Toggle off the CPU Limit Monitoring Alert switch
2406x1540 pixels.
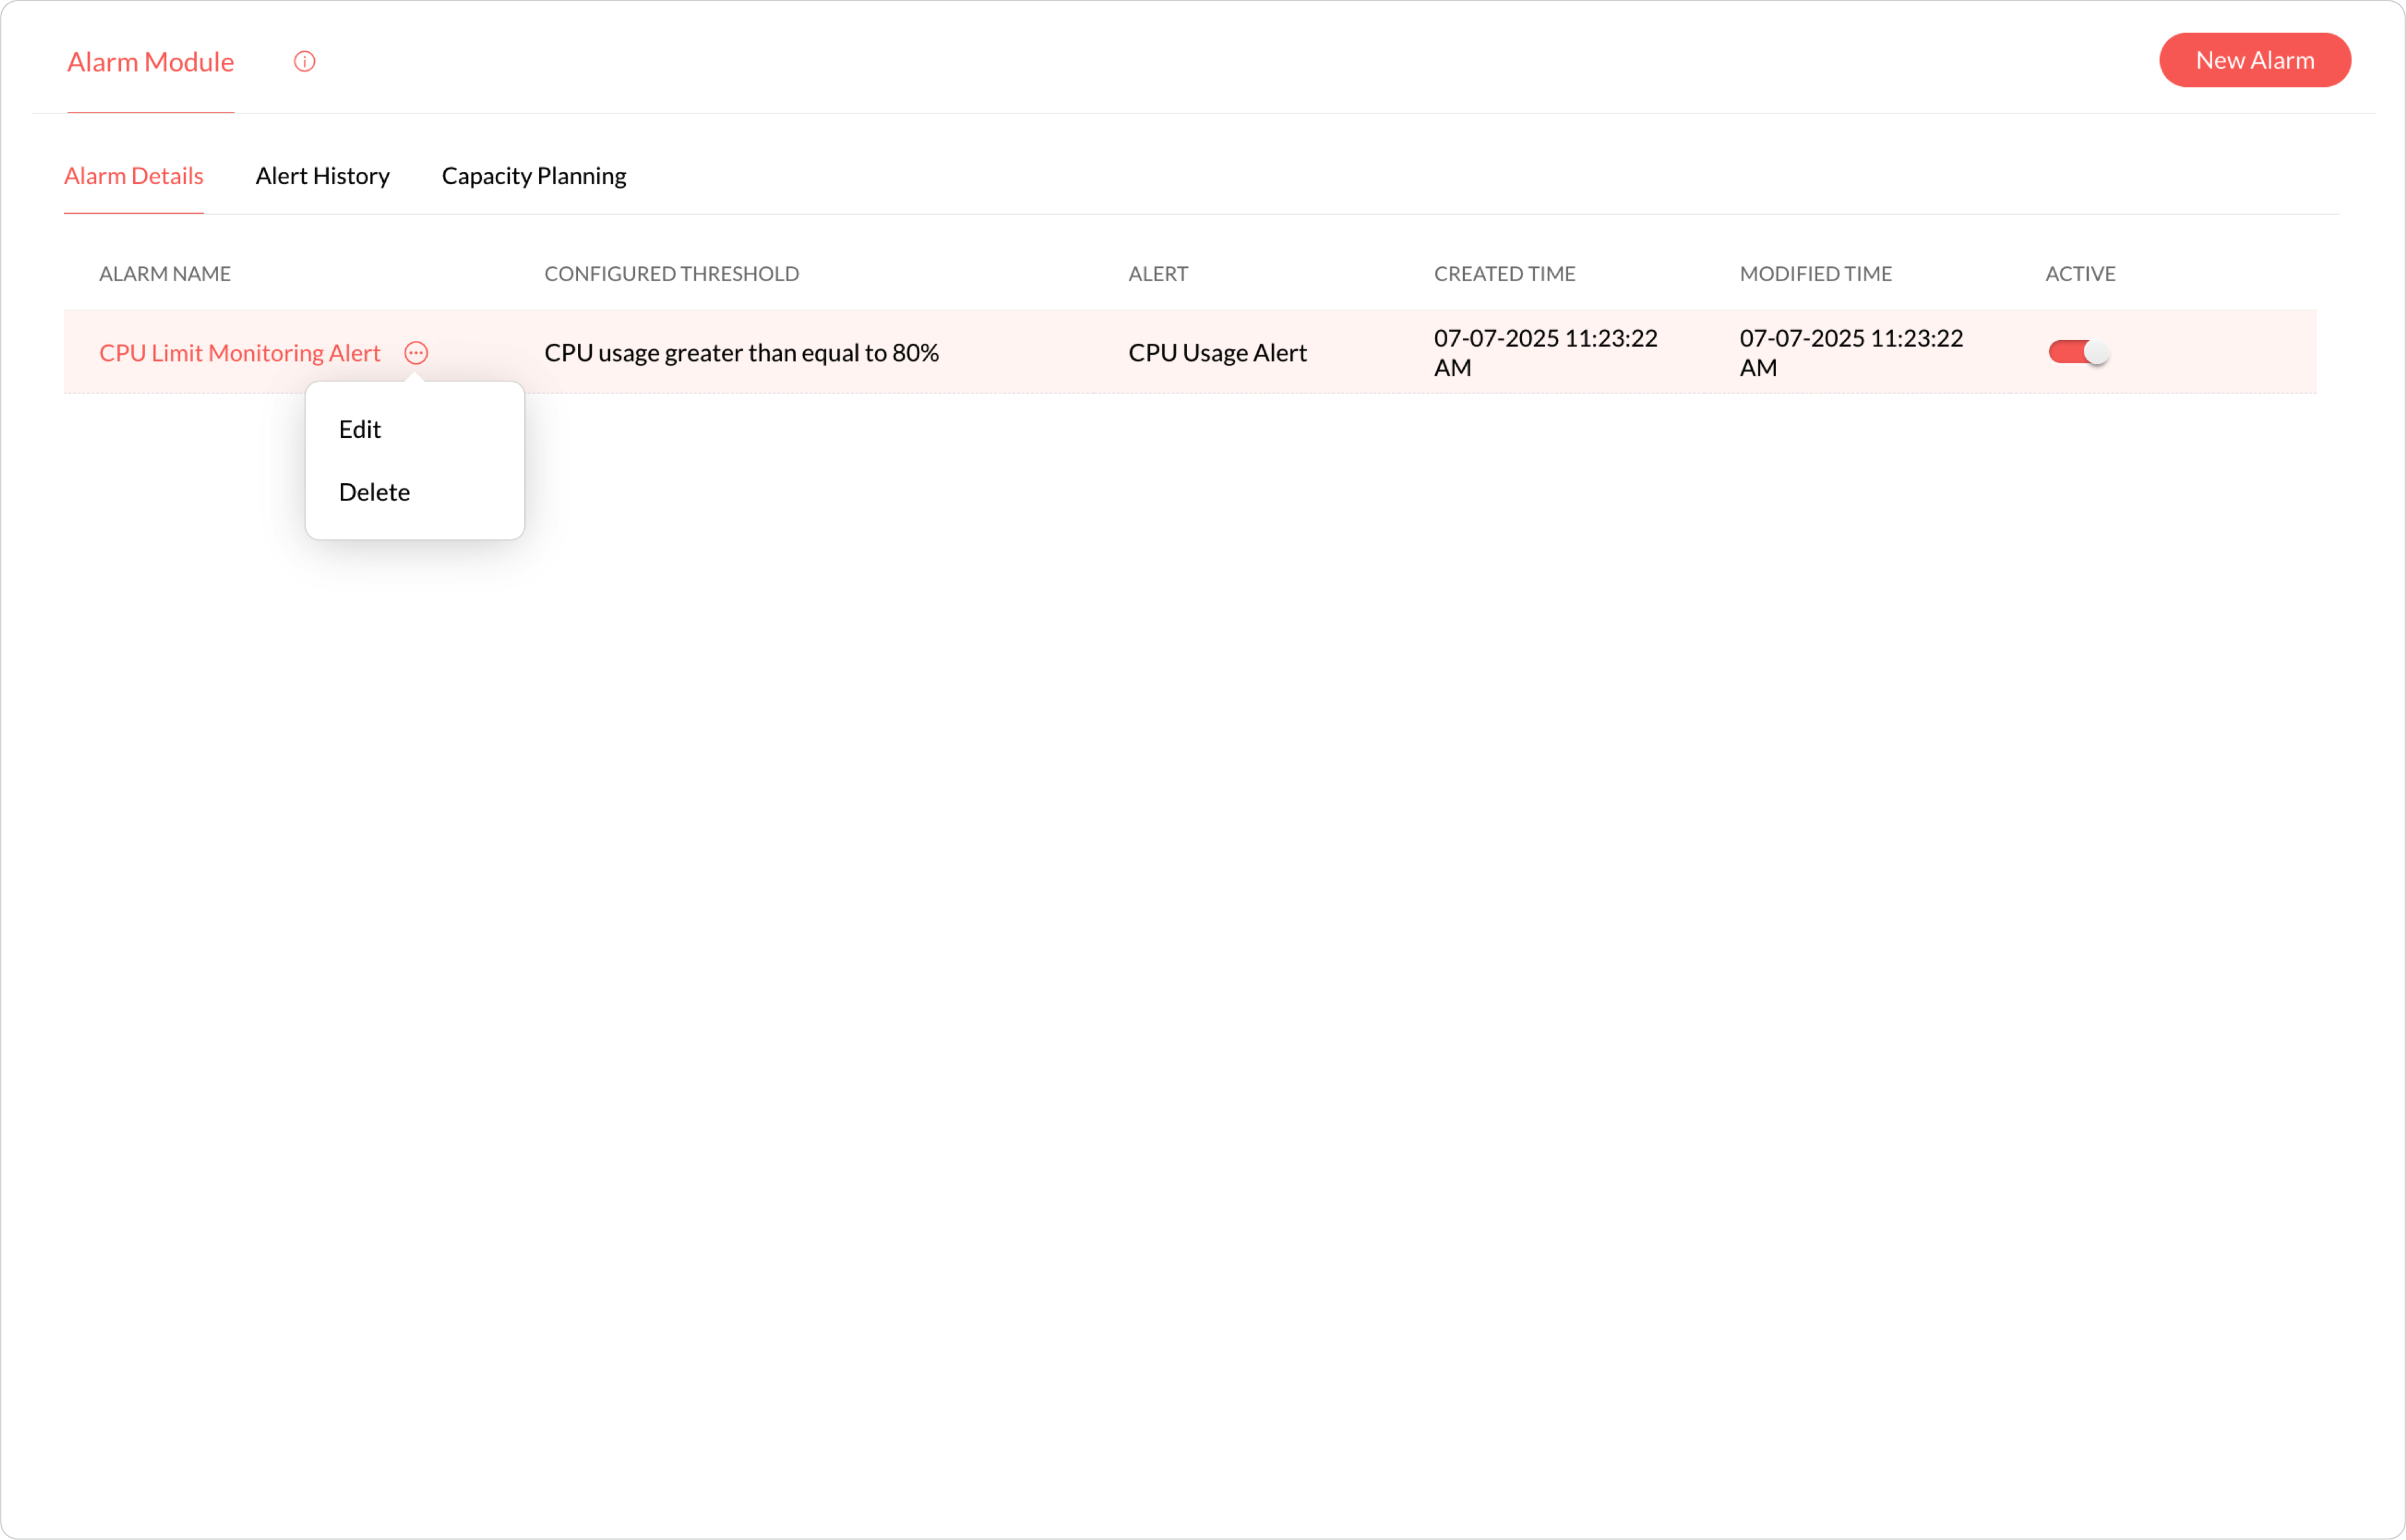[x=2078, y=352]
